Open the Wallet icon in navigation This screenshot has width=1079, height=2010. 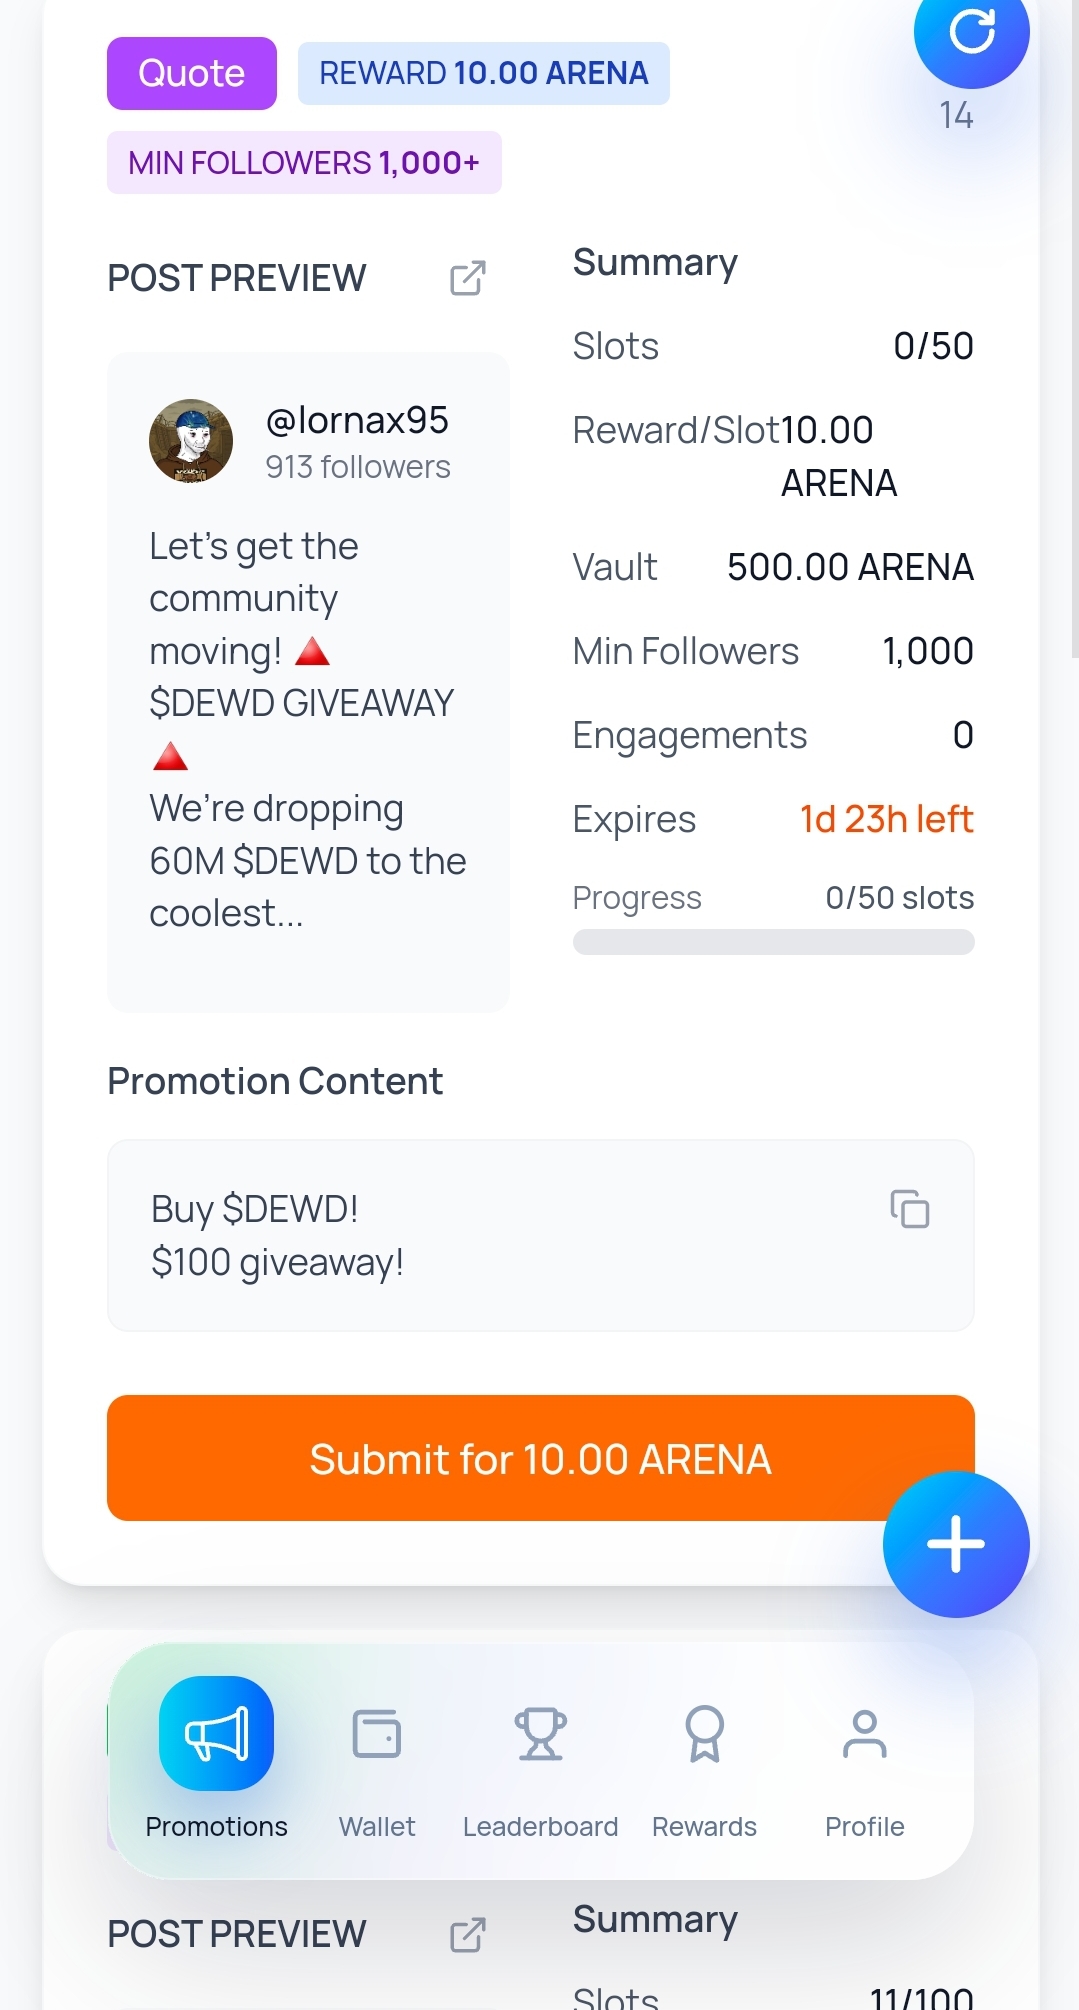[377, 1733]
